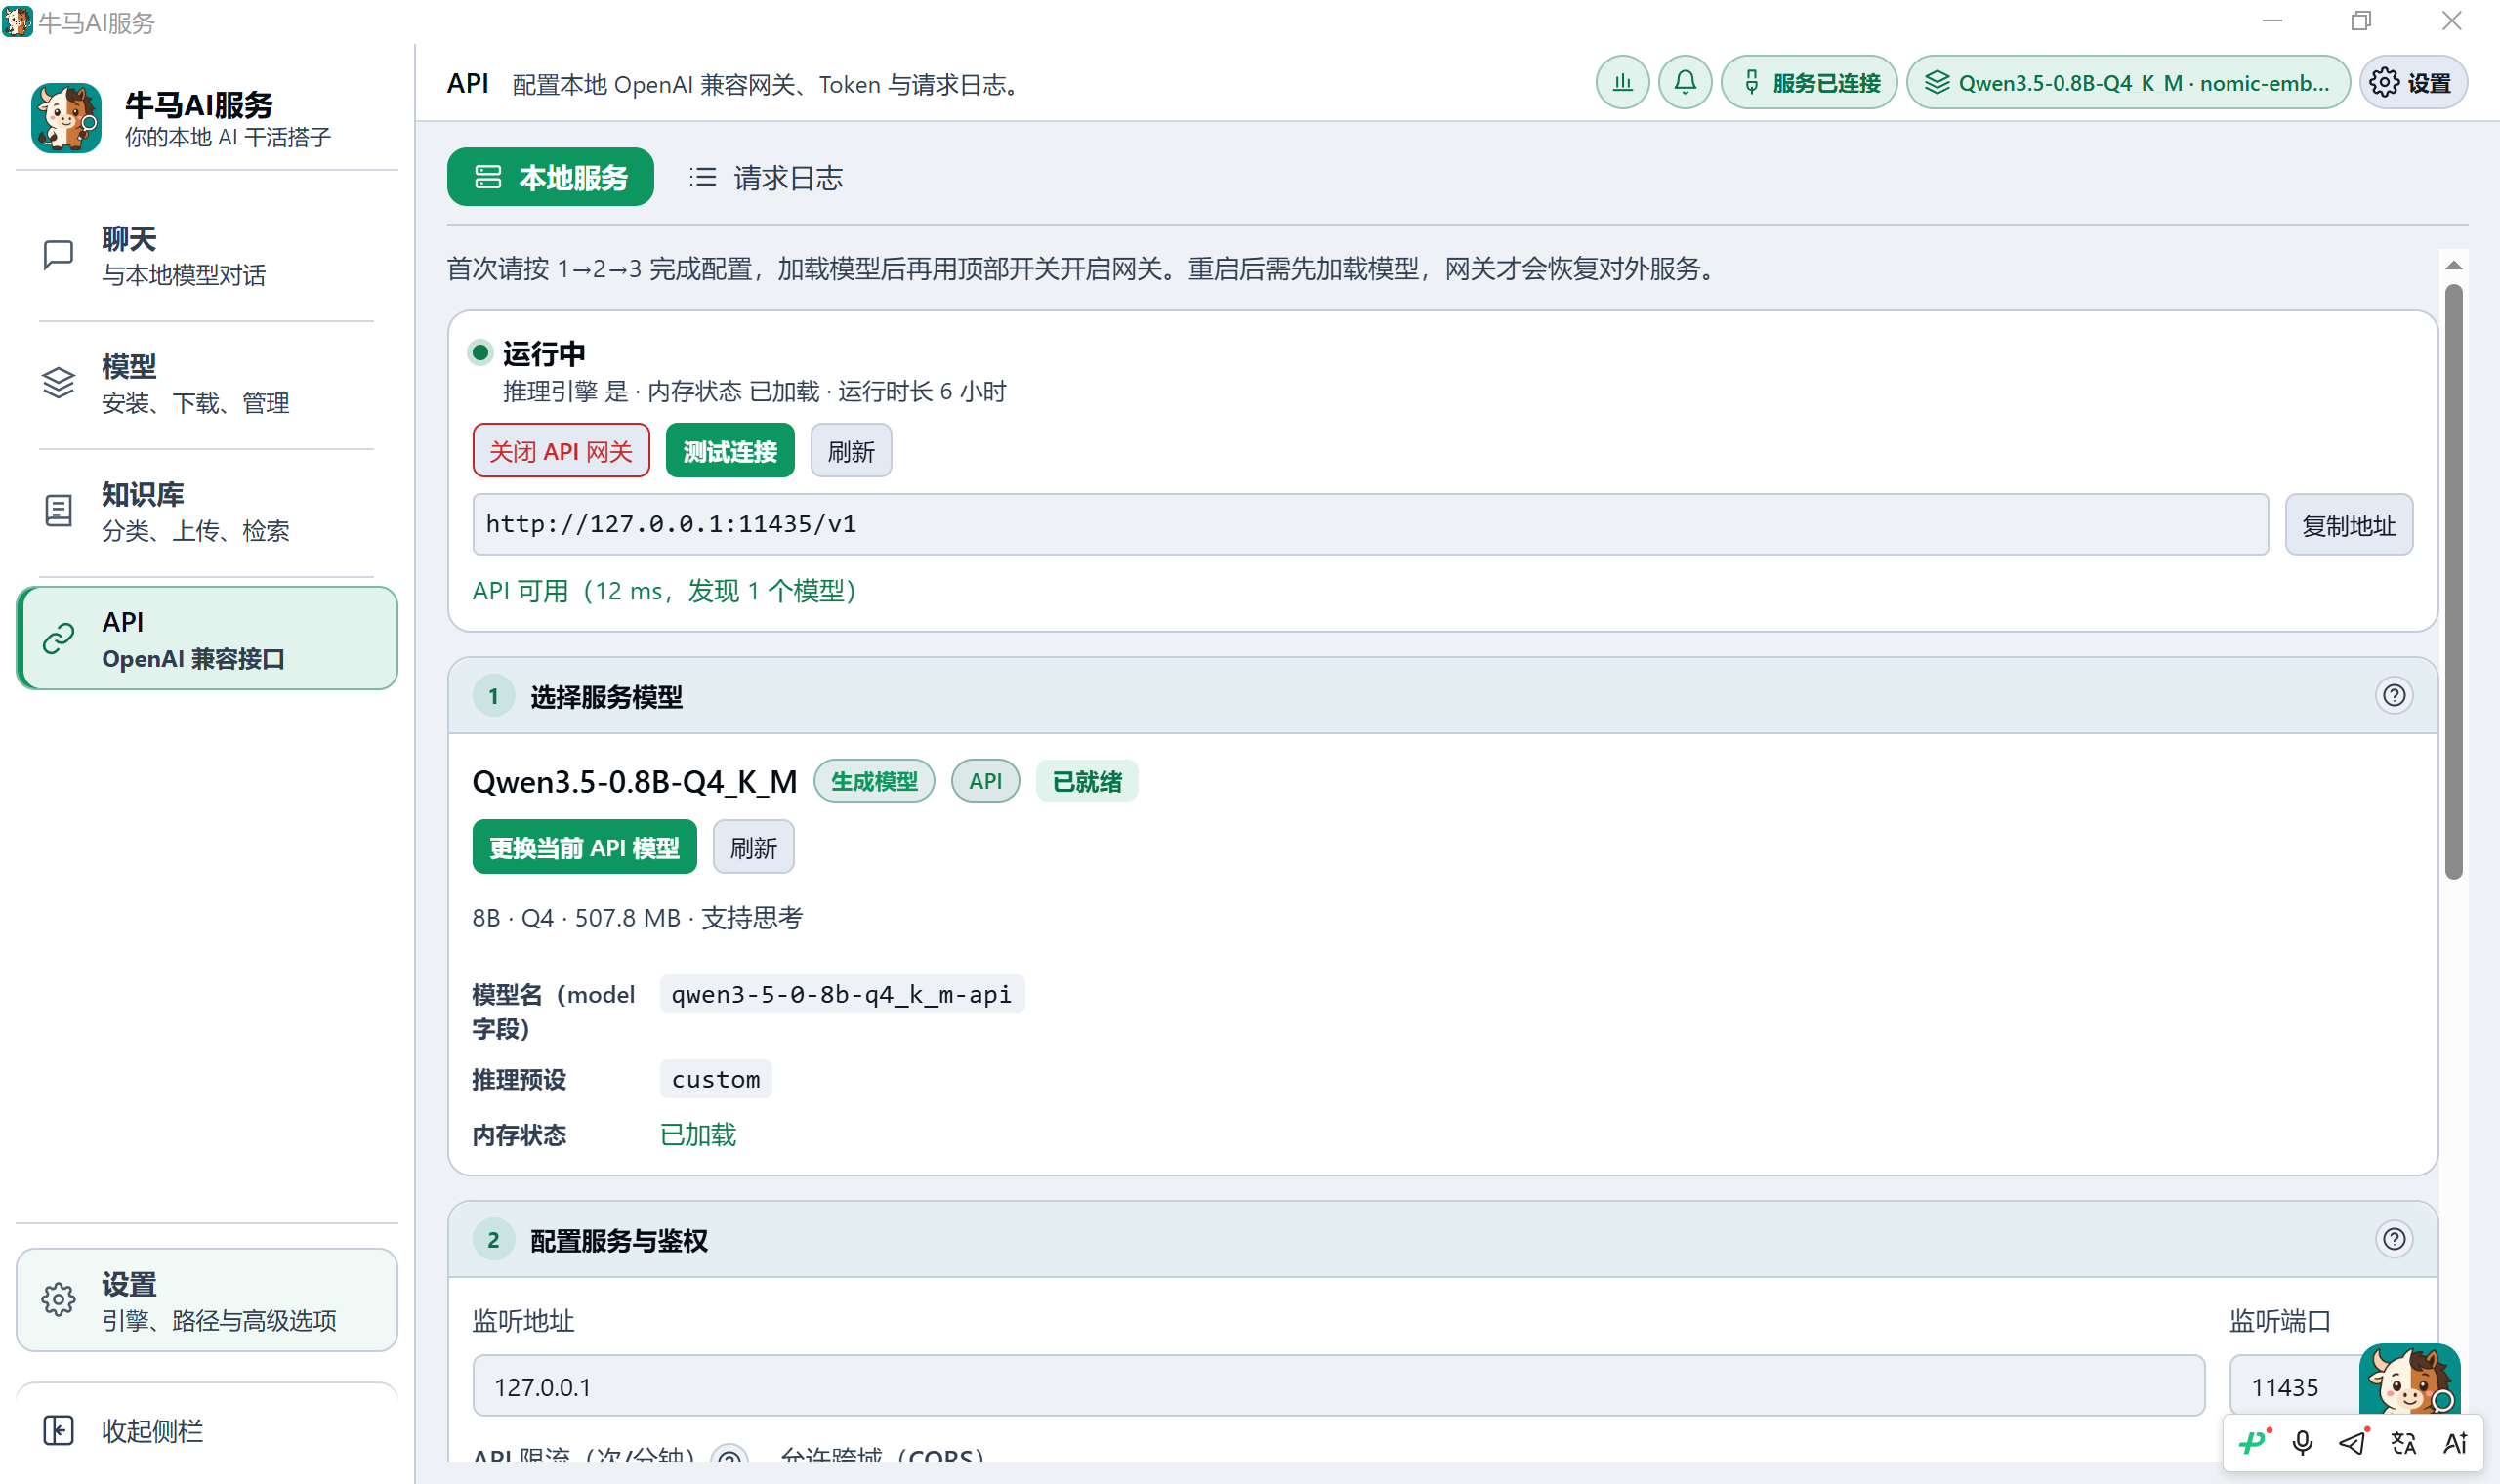2500x1484 pixels.
Task: Open notifications bell icon
Action: point(1685,83)
